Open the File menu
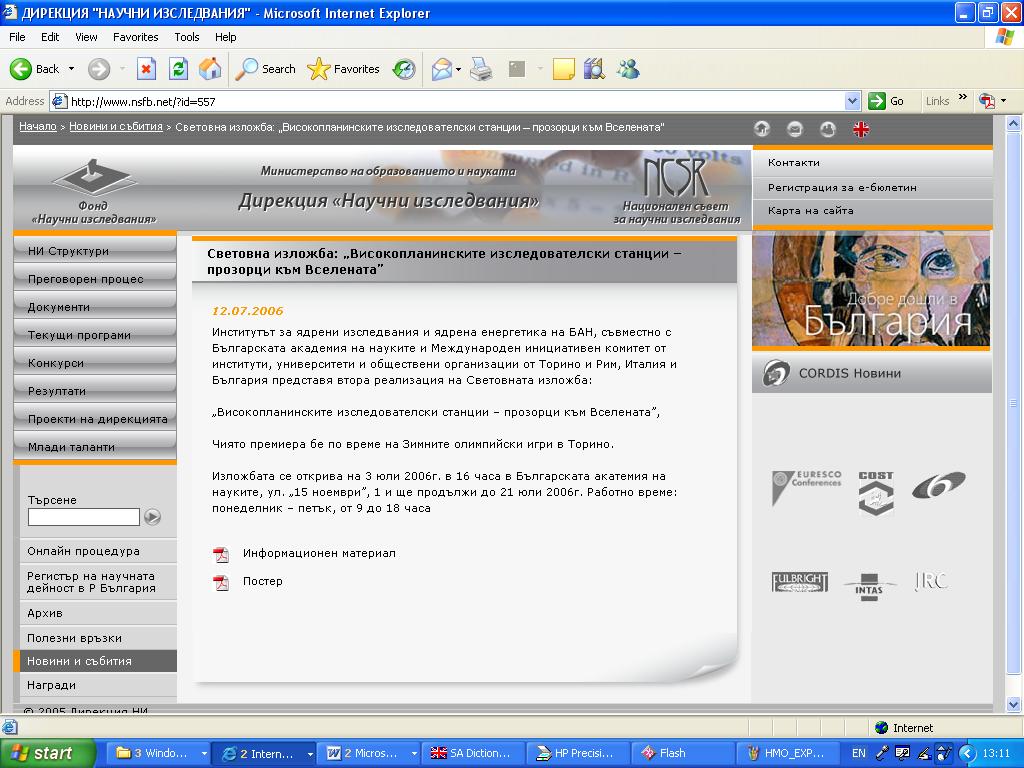Viewport: 1024px width, 768px height. (x=17, y=37)
